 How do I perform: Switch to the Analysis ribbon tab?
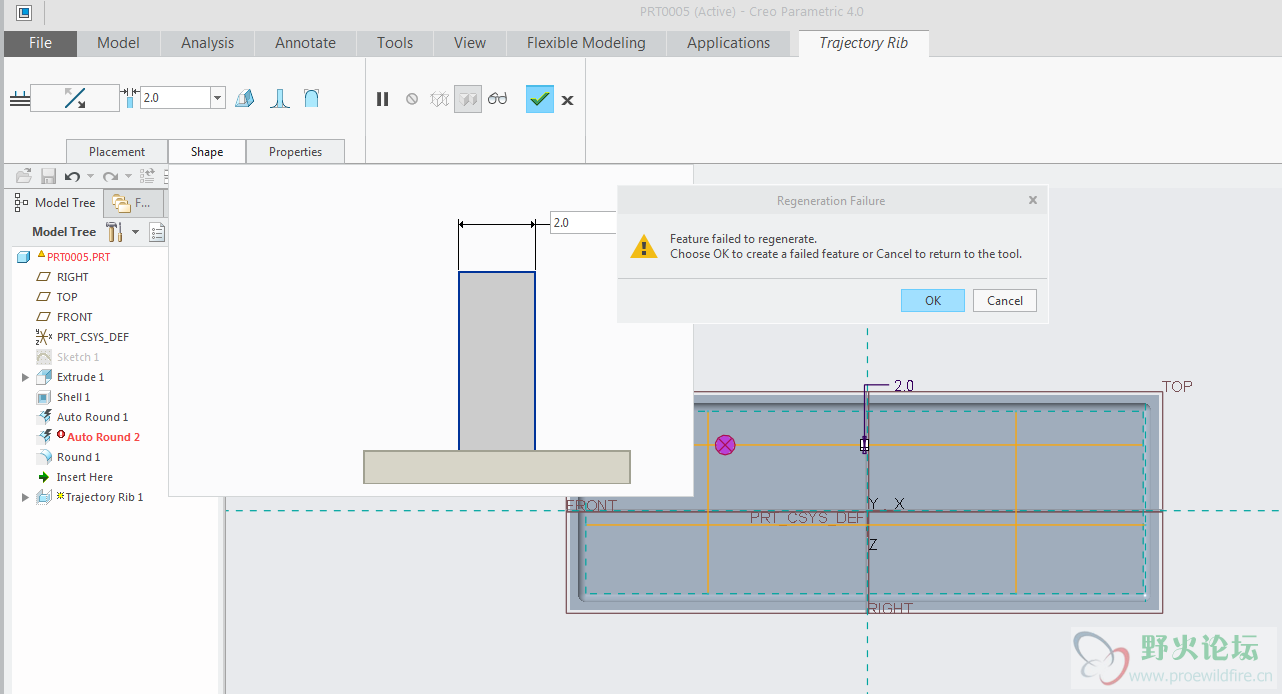[x=207, y=43]
